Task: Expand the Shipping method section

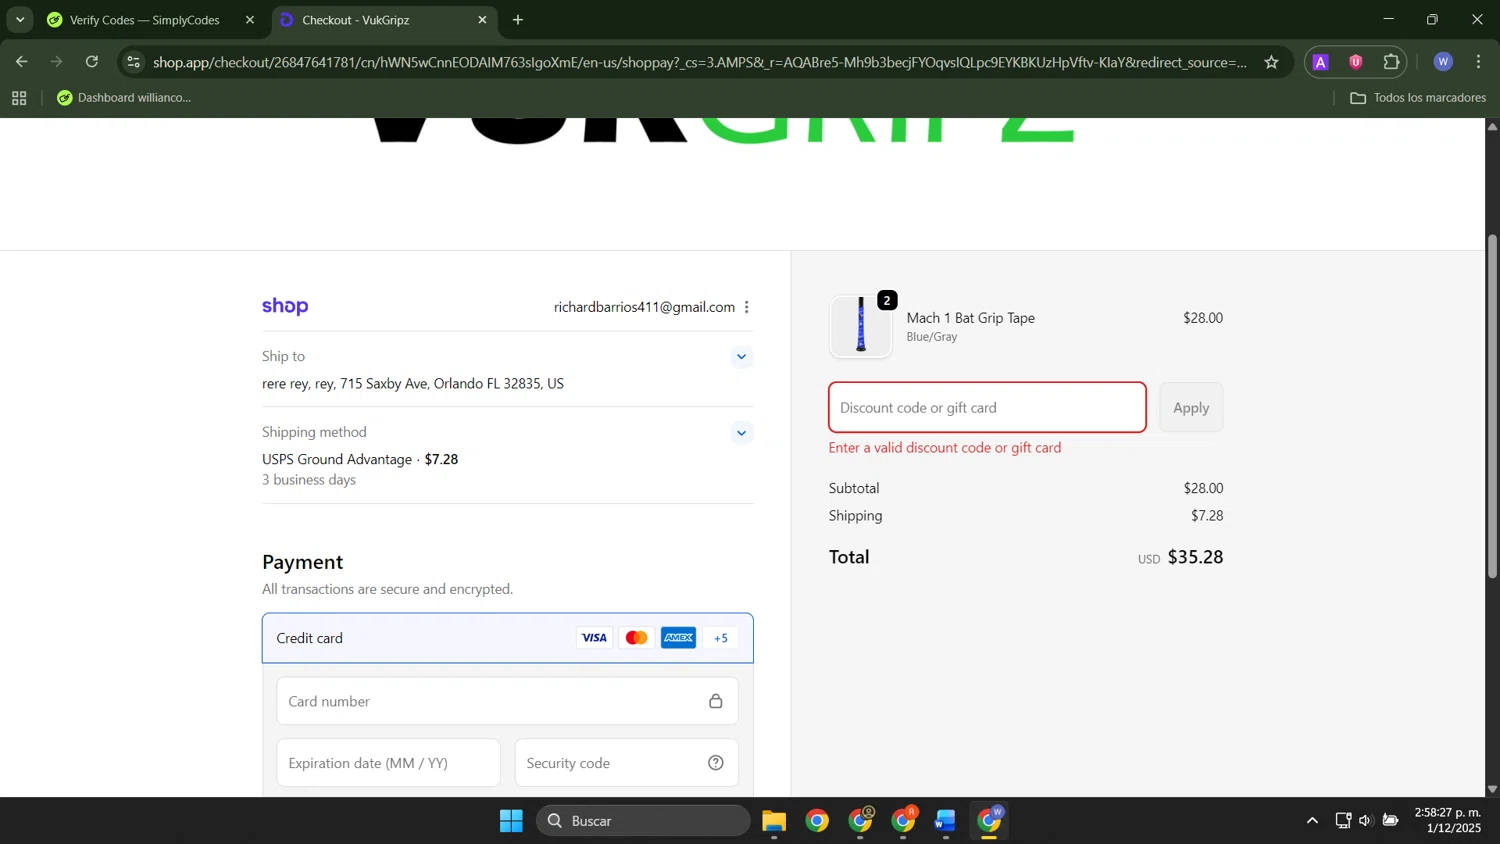Action: click(741, 433)
